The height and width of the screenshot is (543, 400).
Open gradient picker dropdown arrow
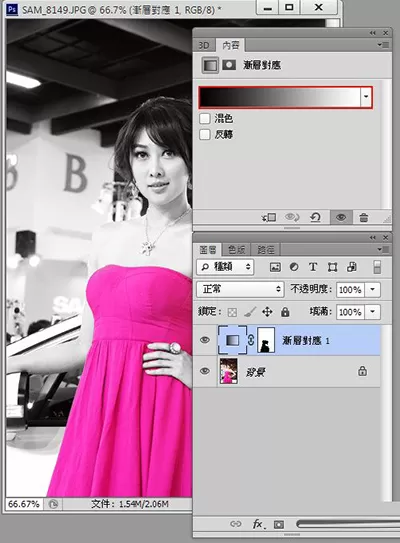(366, 97)
